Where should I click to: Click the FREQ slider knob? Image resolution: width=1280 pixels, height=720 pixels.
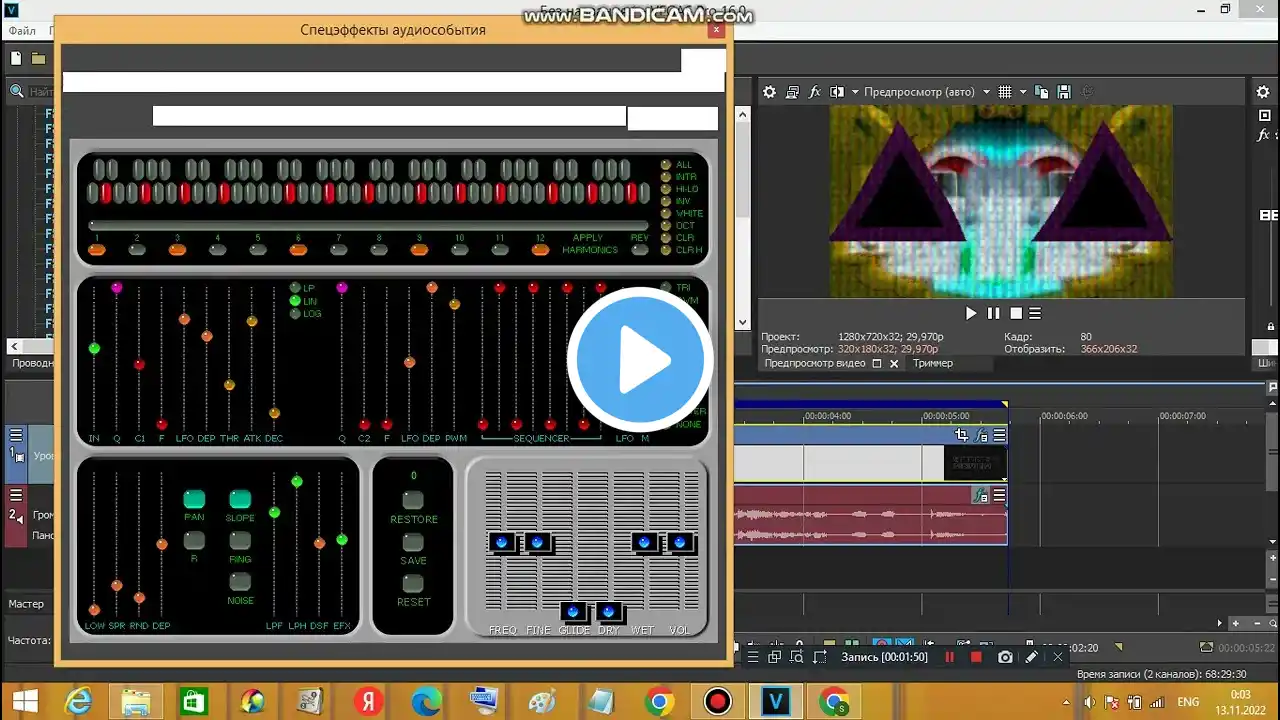click(x=502, y=543)
